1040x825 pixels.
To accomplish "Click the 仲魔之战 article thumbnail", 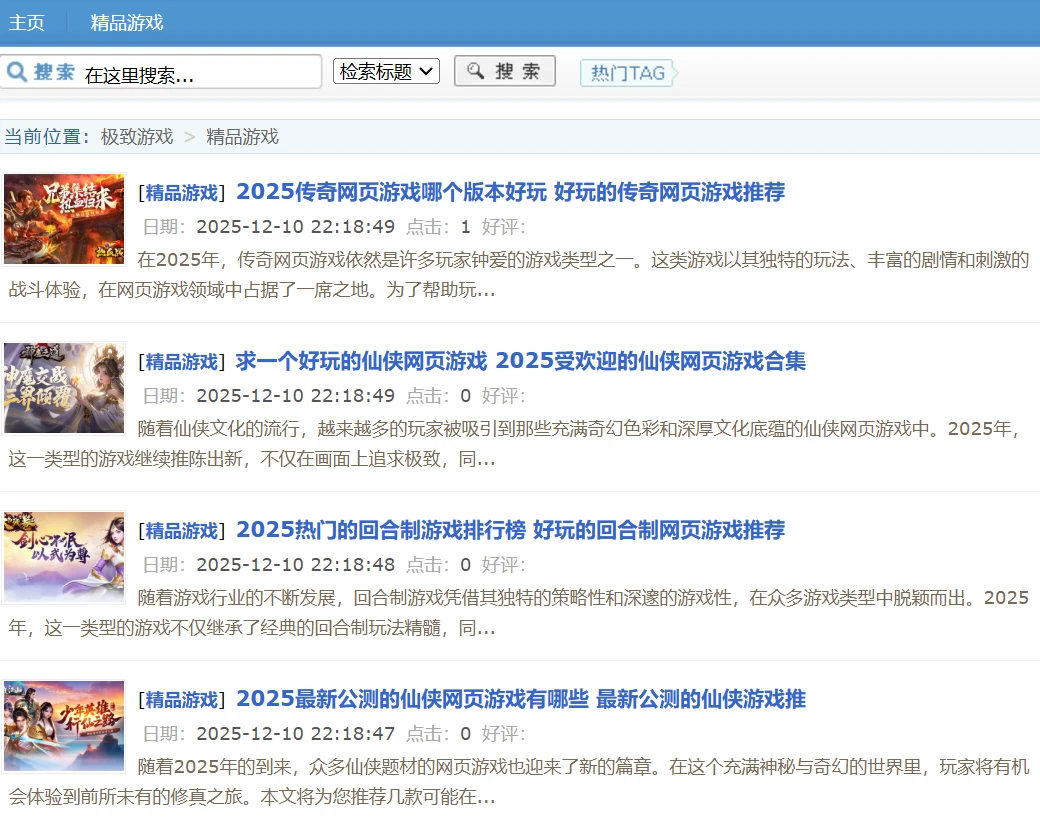I will pos(63,387).
